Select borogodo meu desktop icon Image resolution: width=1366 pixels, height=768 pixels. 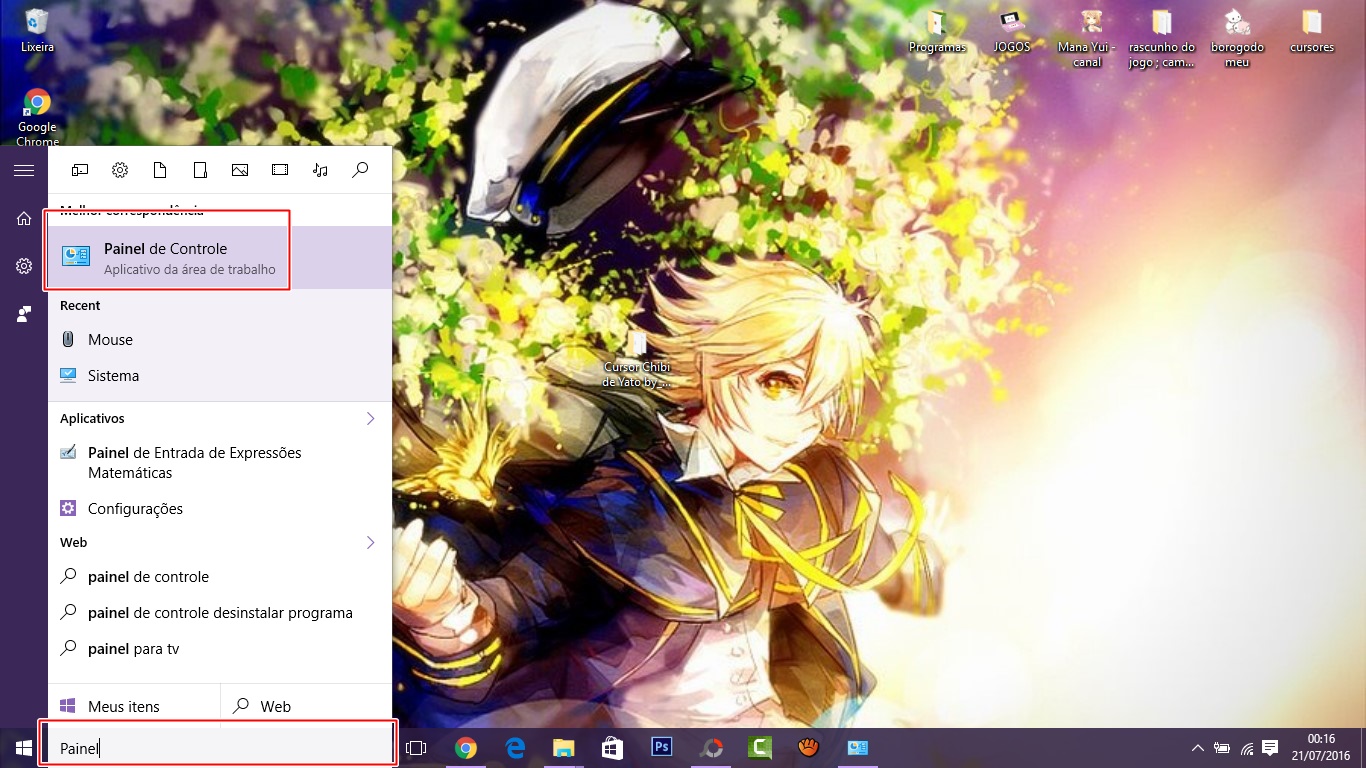pyautogui.click(x=1237, y=38)
